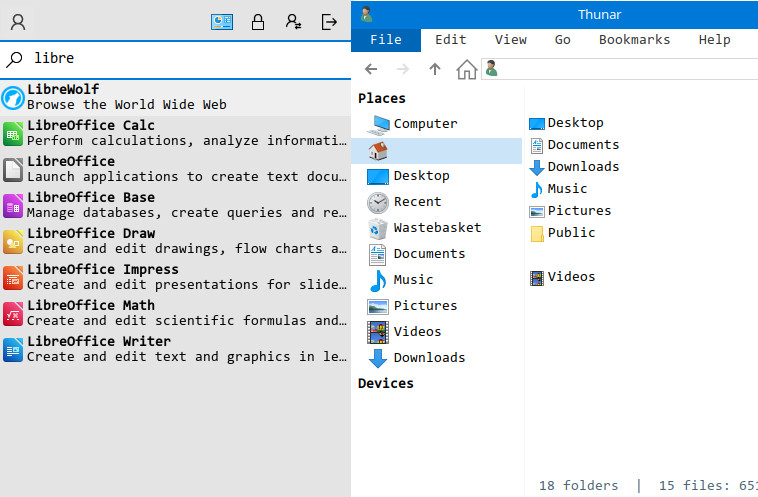Image resolution: width=758 pixels, height=497 pixels.
Task: Click the Home toolbar button in Thunar
Action: click(466, 69)
